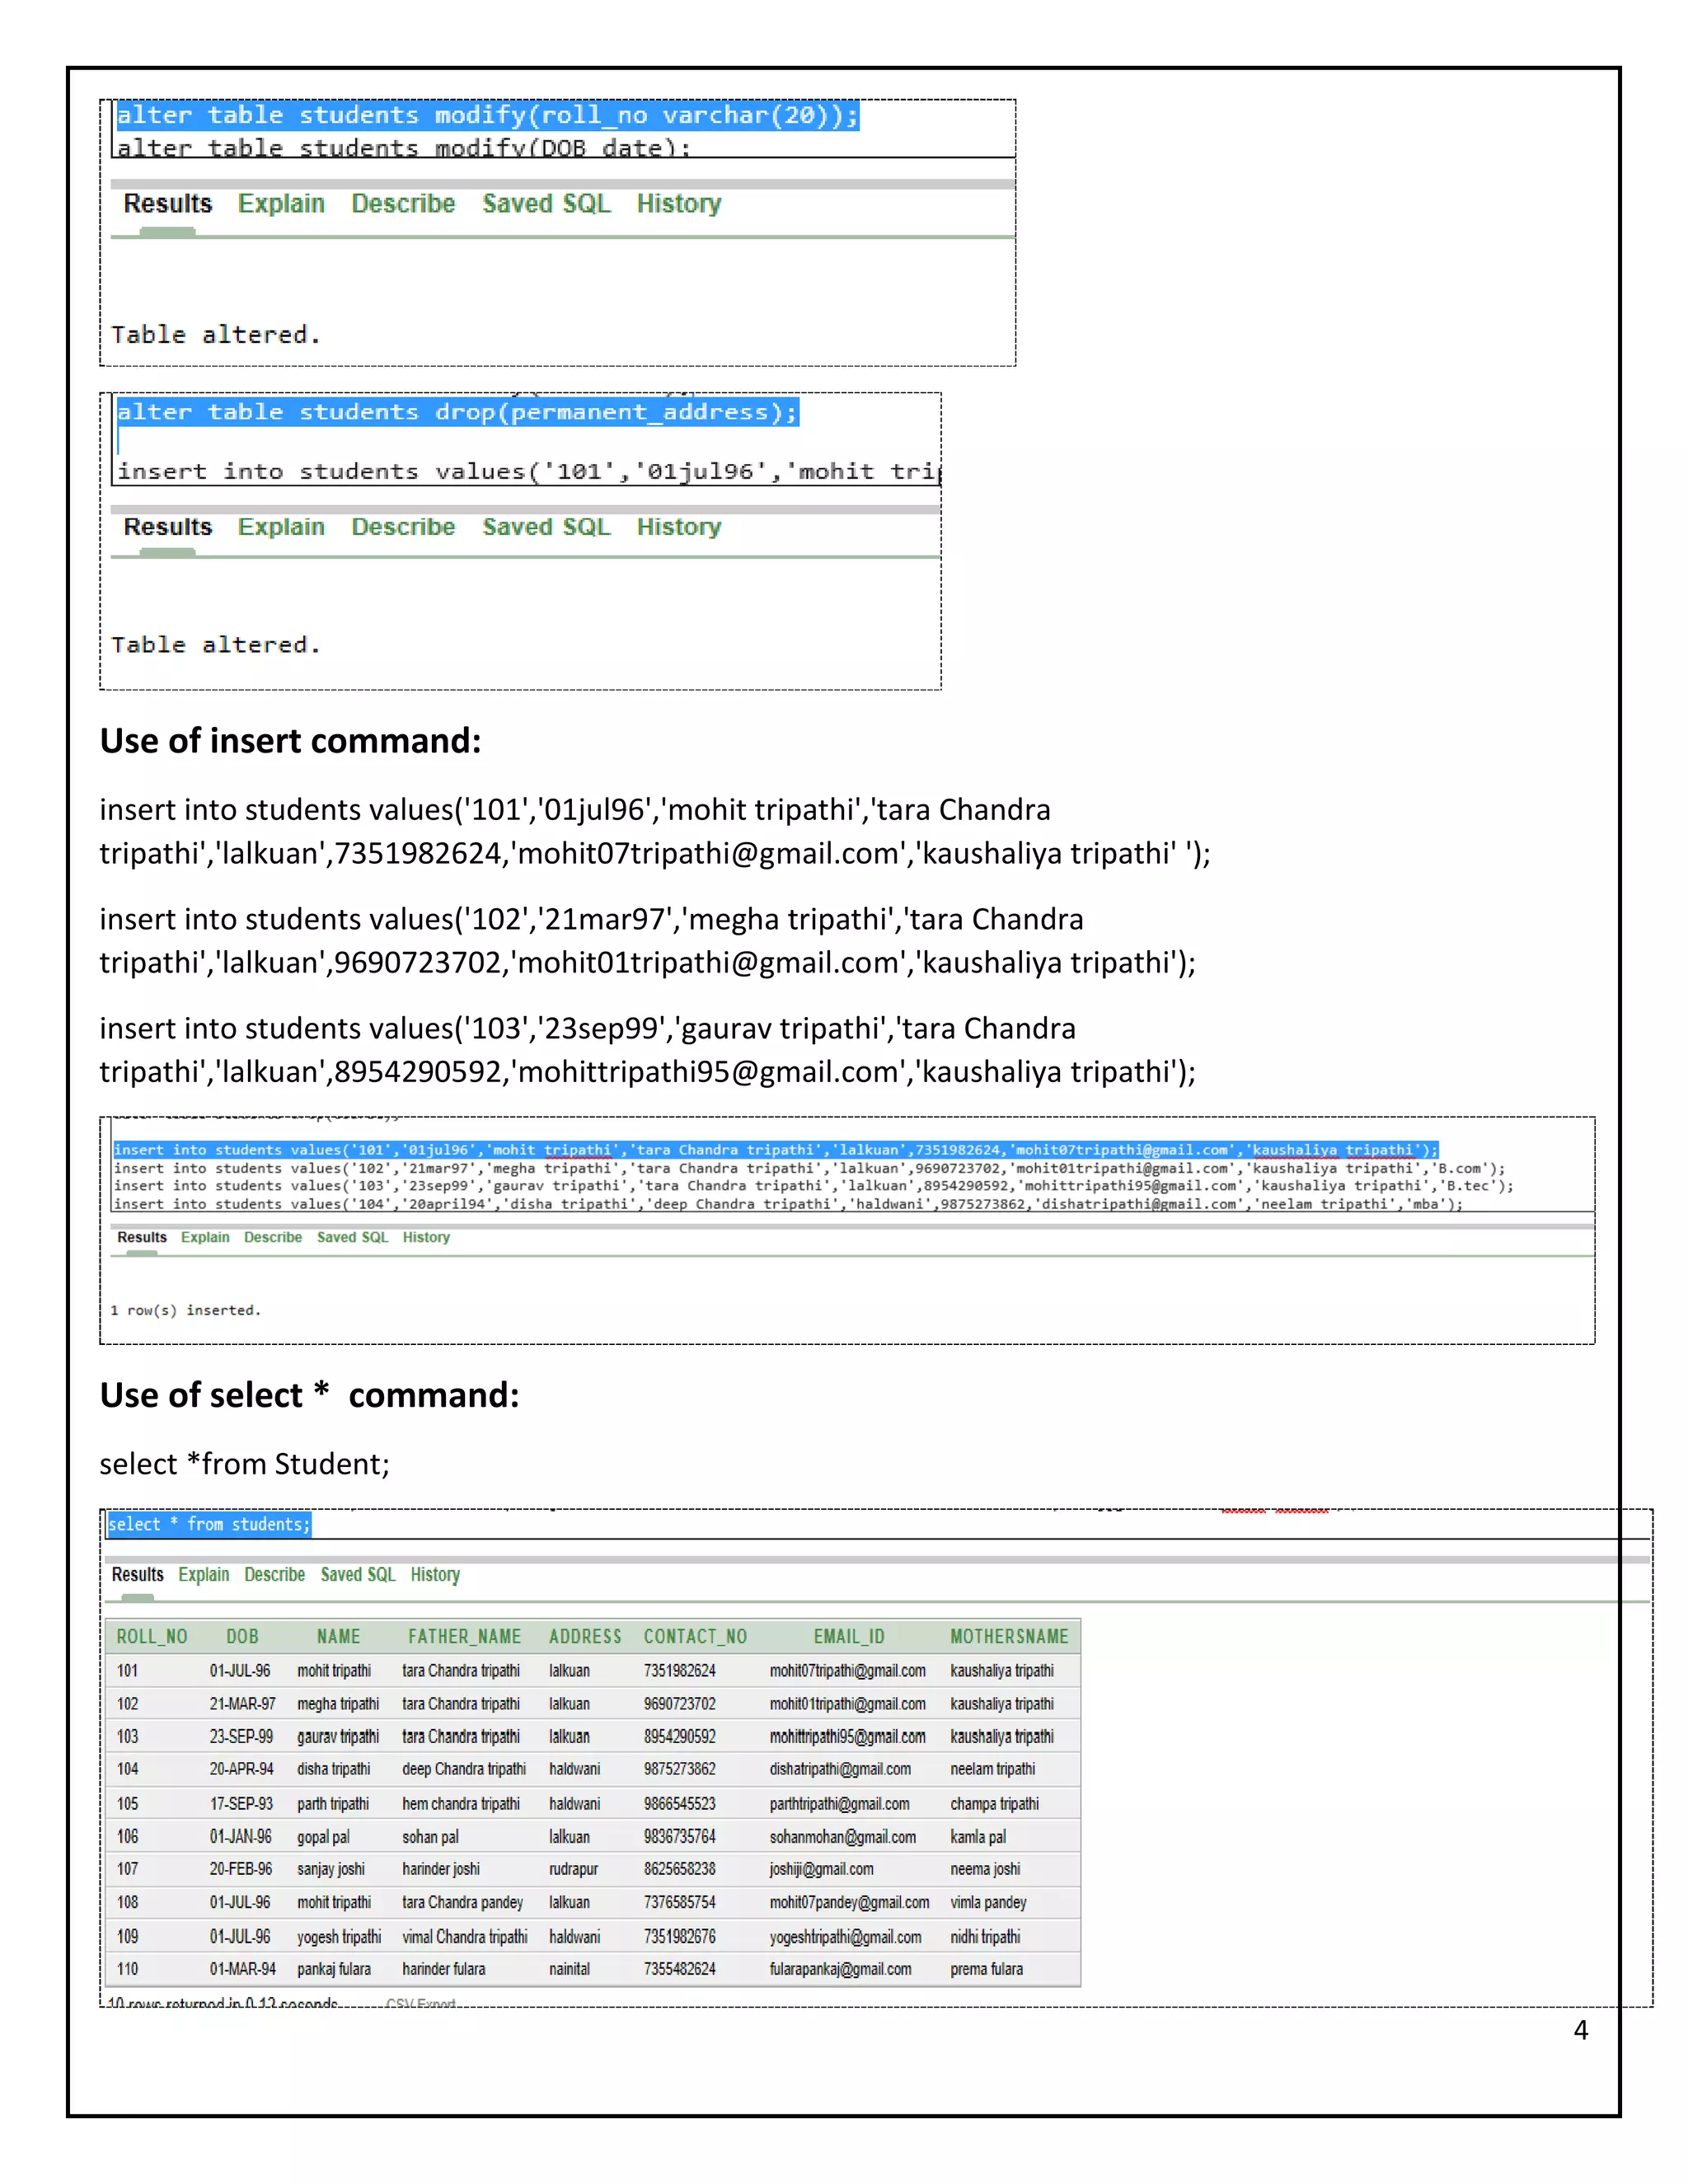
Task: Click cell 'prema fulara' mother name
Action: (986, 1968)
